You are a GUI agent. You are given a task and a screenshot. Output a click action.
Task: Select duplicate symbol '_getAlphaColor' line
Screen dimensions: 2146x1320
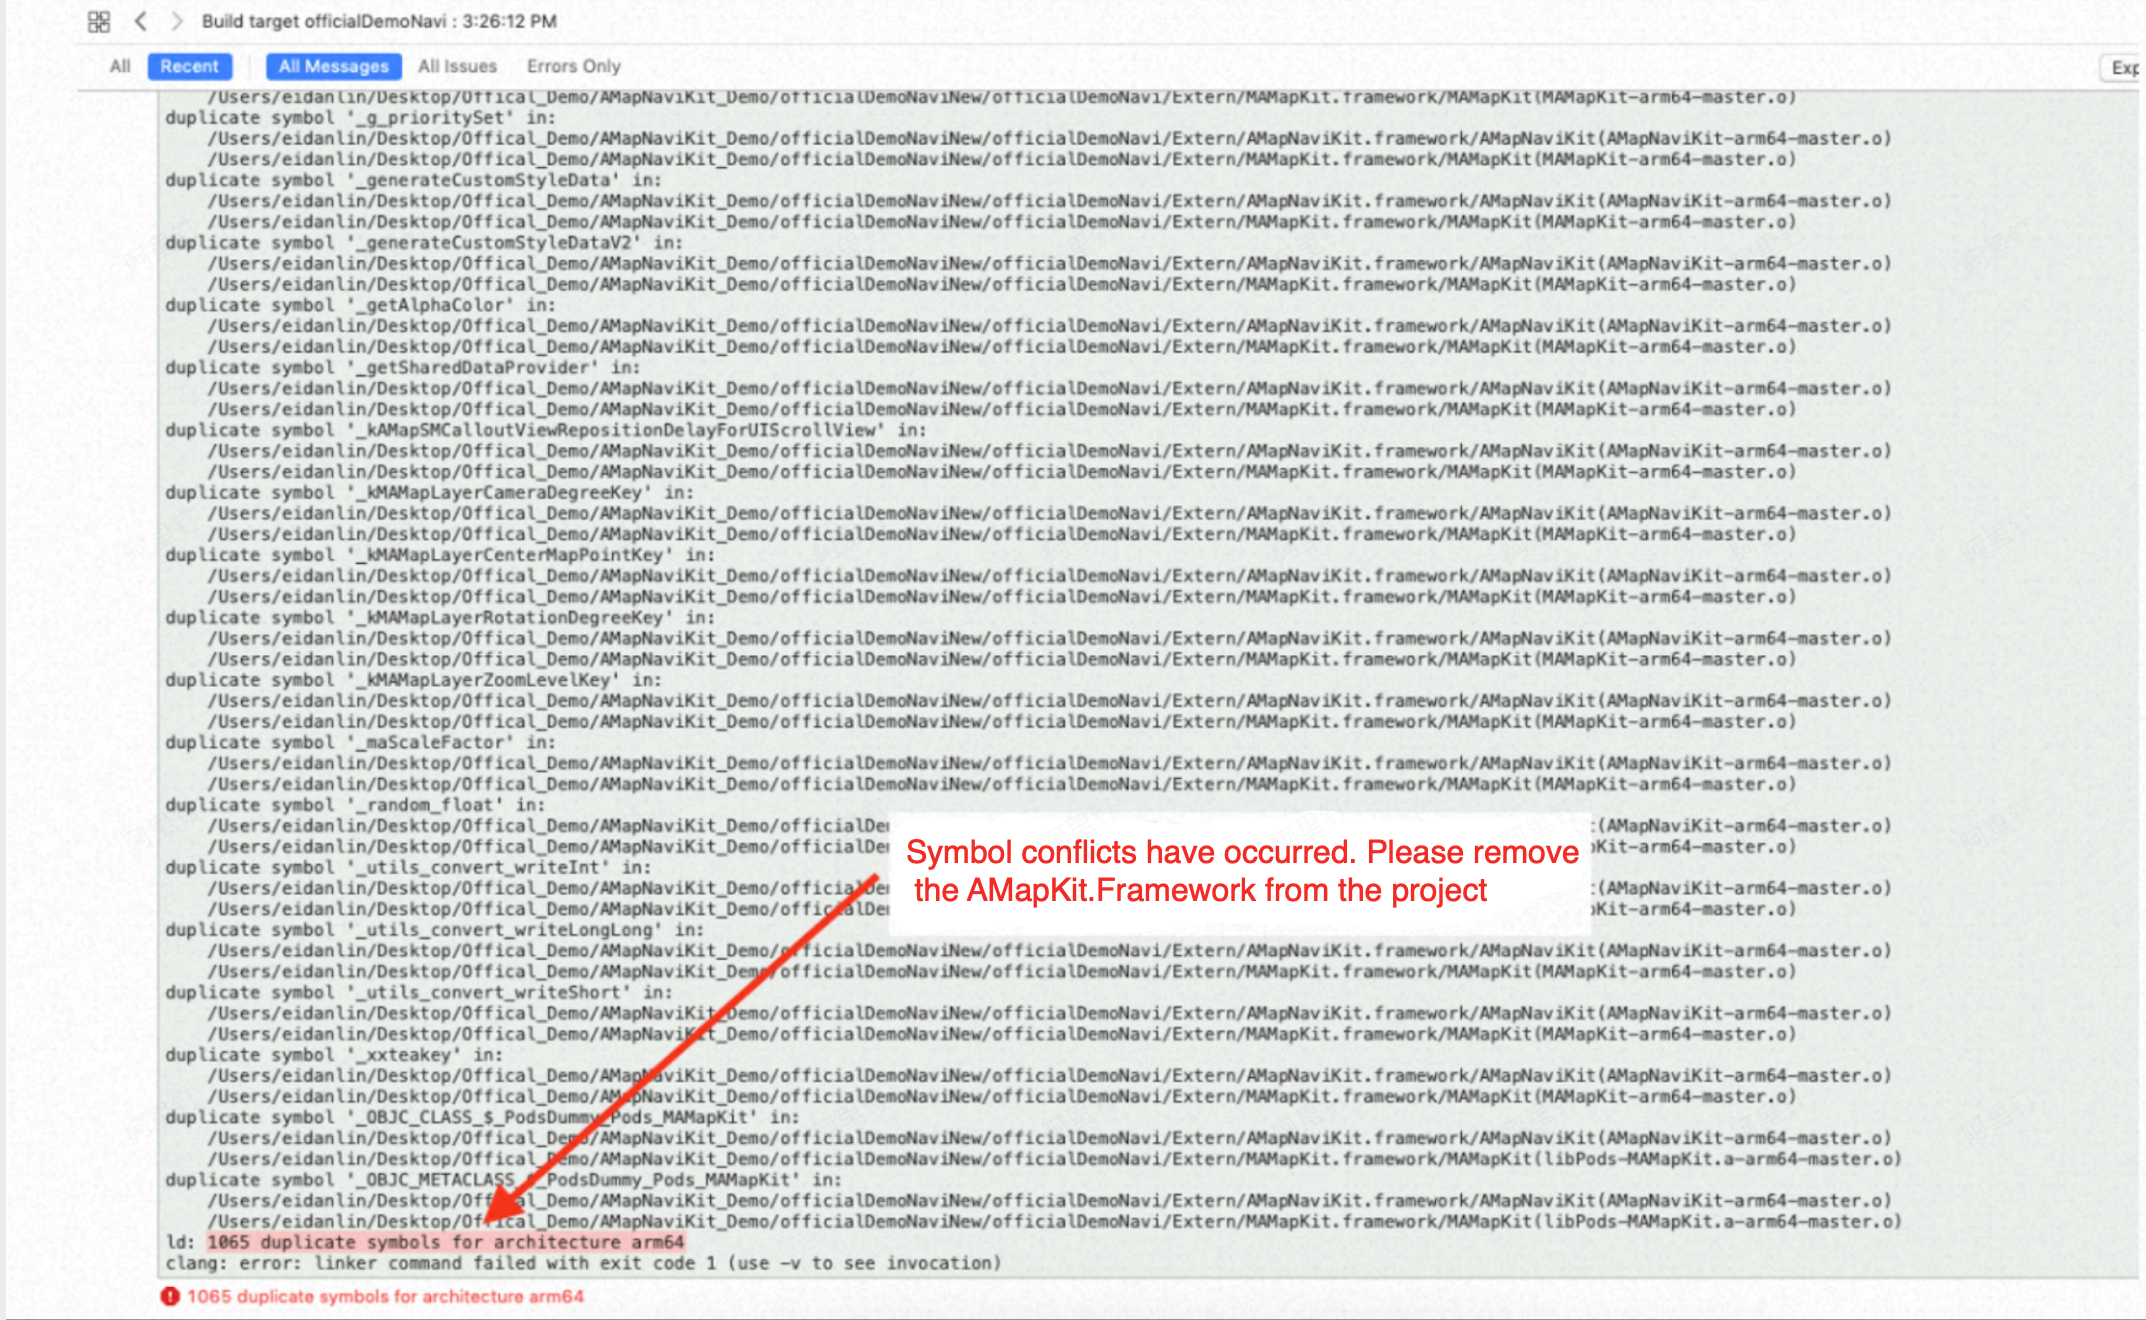360,305
